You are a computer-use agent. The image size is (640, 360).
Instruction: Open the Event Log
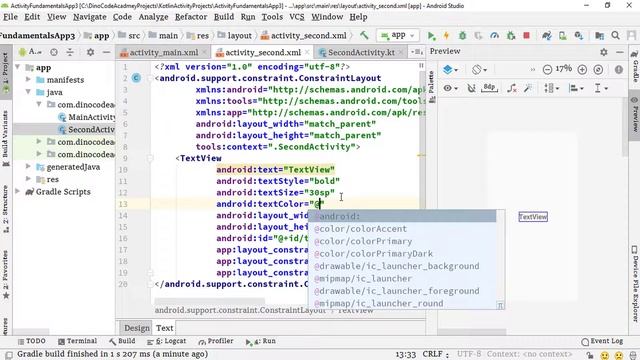click(602, 341)
